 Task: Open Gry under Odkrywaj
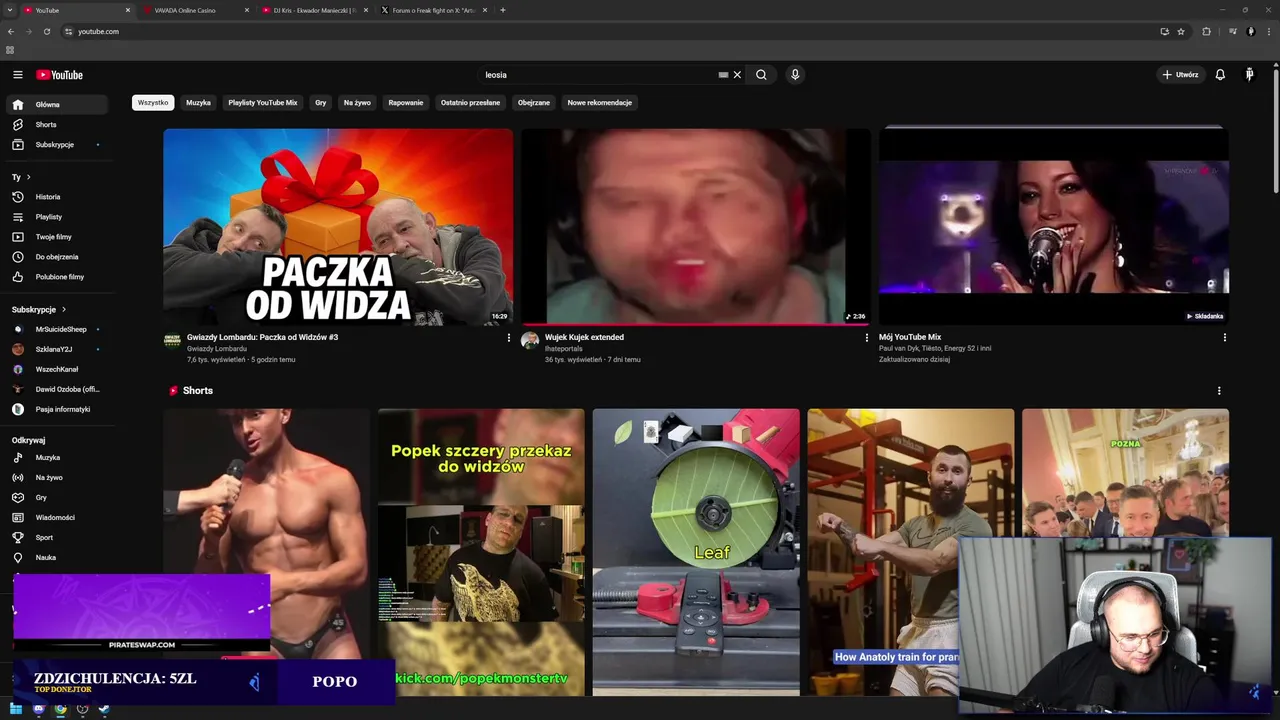[x=57, y=498]
